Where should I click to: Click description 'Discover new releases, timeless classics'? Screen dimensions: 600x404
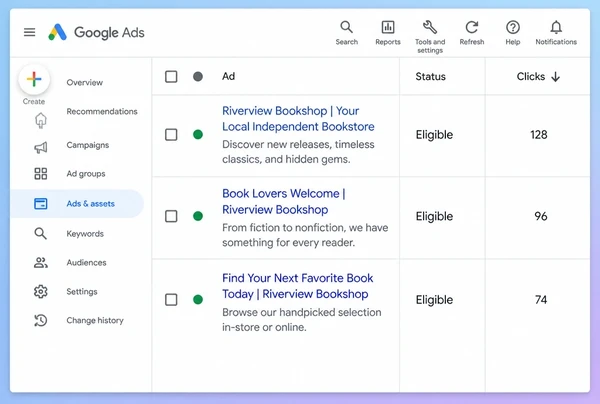click(x=298, y=152)
